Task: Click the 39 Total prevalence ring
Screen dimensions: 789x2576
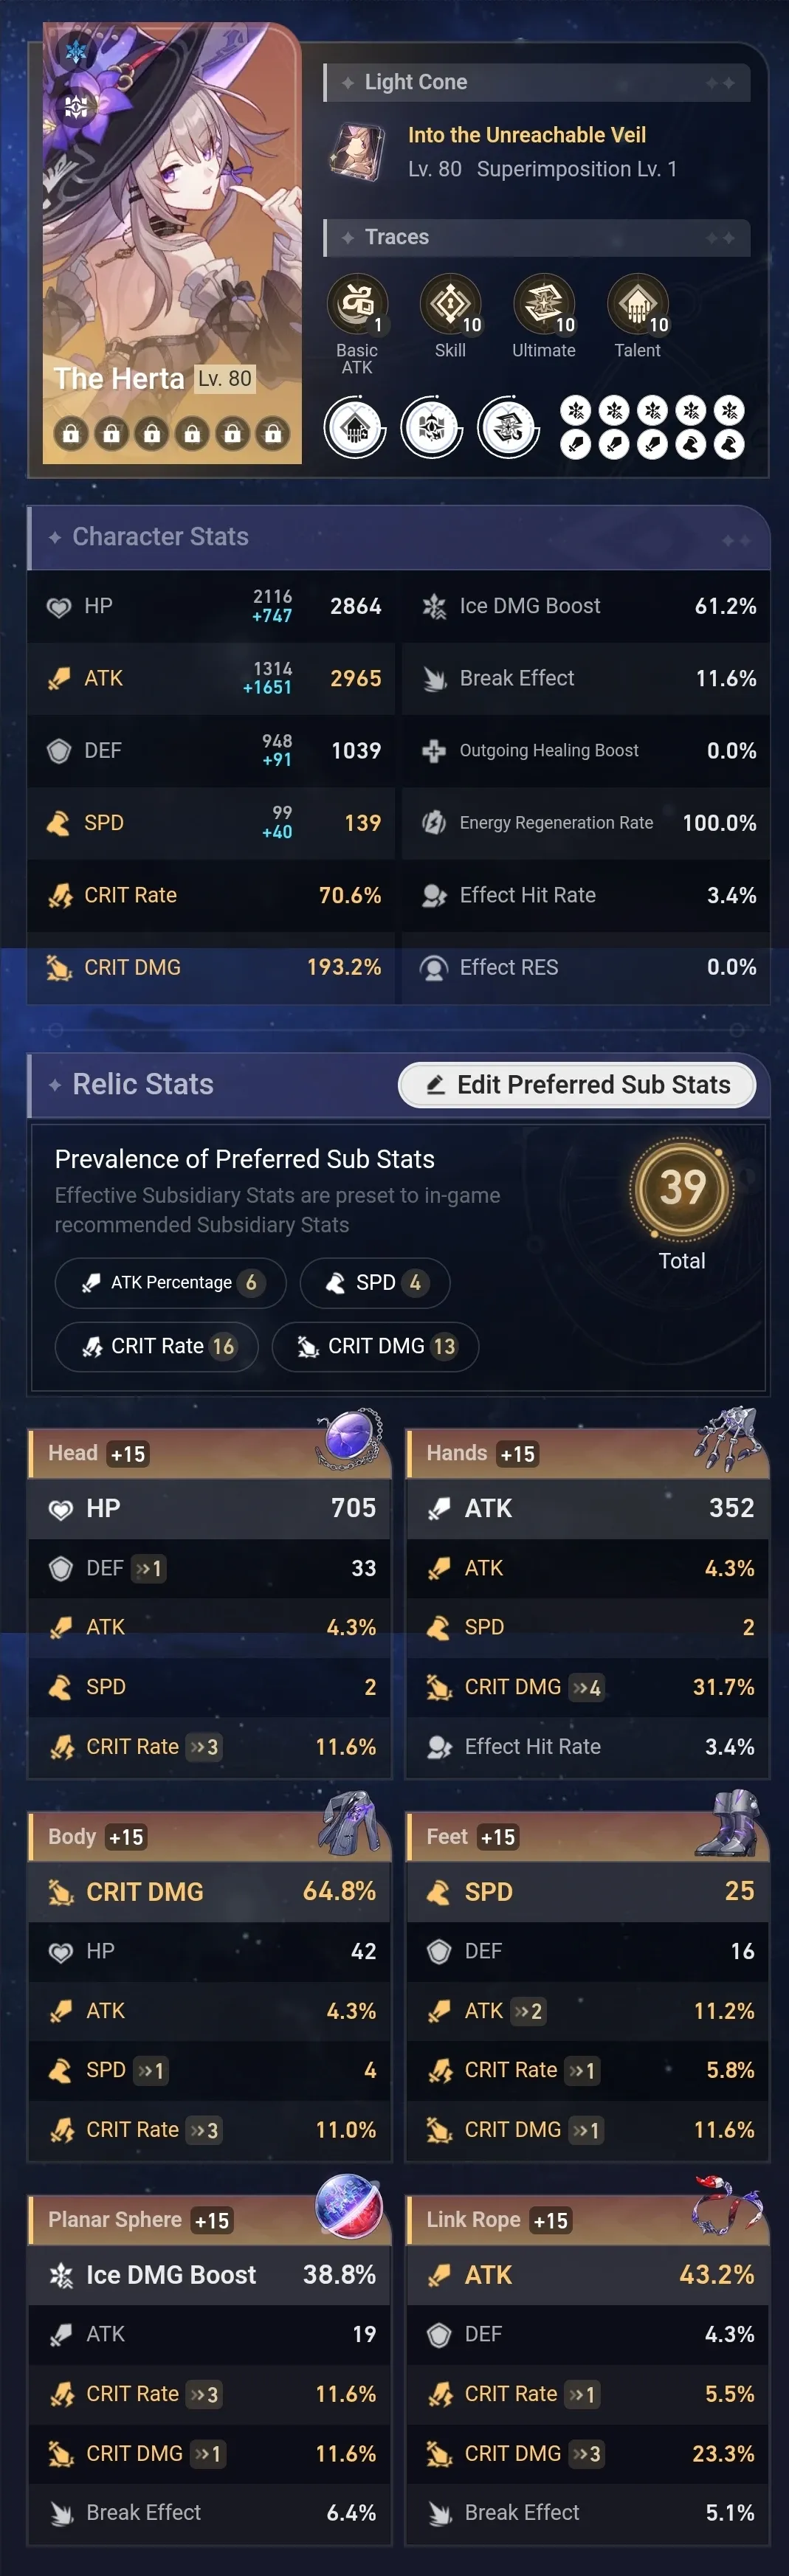Action: point(681,1189)
